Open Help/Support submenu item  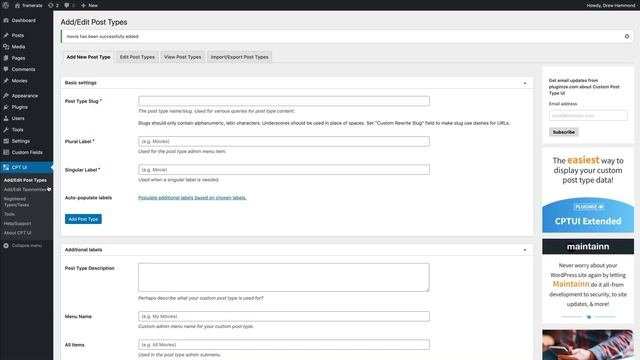click(x=18, y=223)
